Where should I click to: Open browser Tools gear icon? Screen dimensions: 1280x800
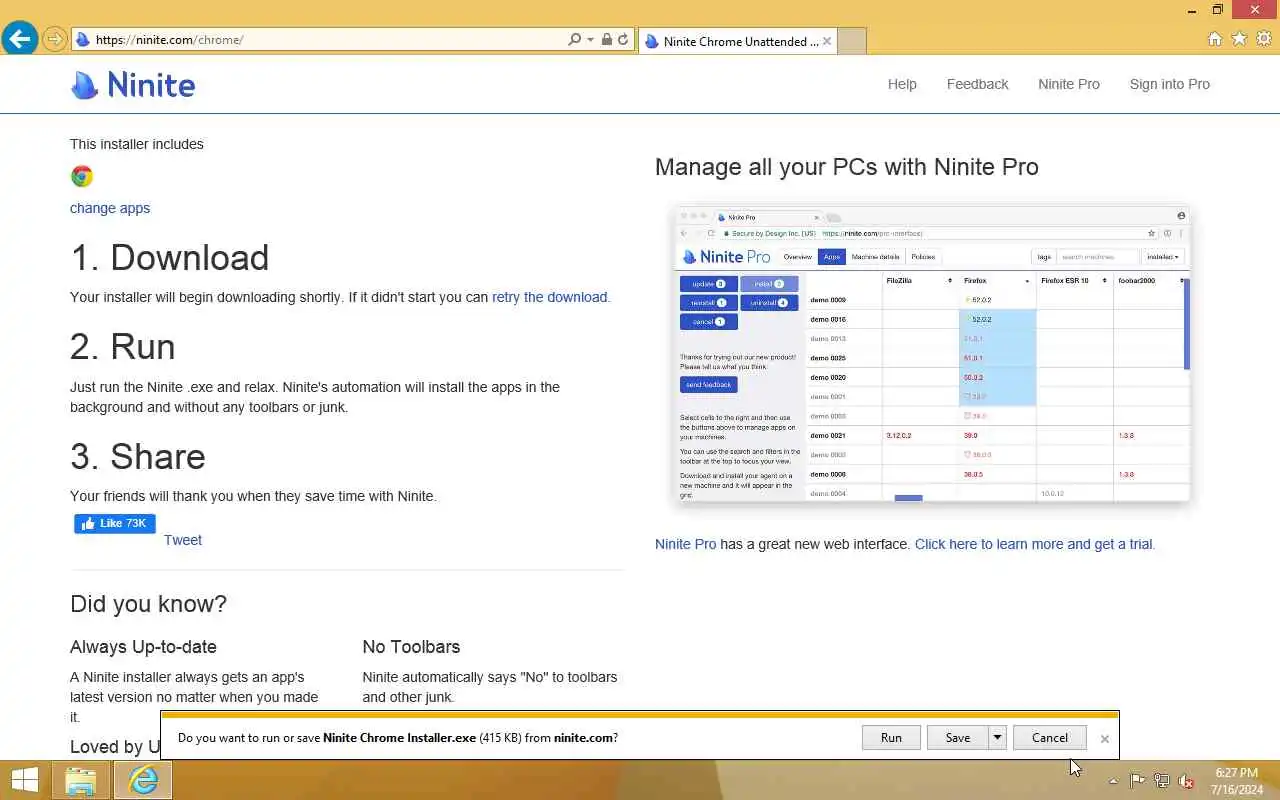coord(1264,39)
